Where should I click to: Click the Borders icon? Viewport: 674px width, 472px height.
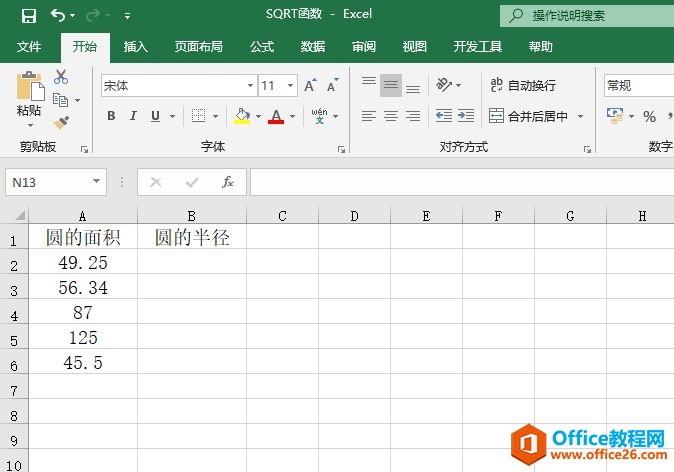coord(198,116)
